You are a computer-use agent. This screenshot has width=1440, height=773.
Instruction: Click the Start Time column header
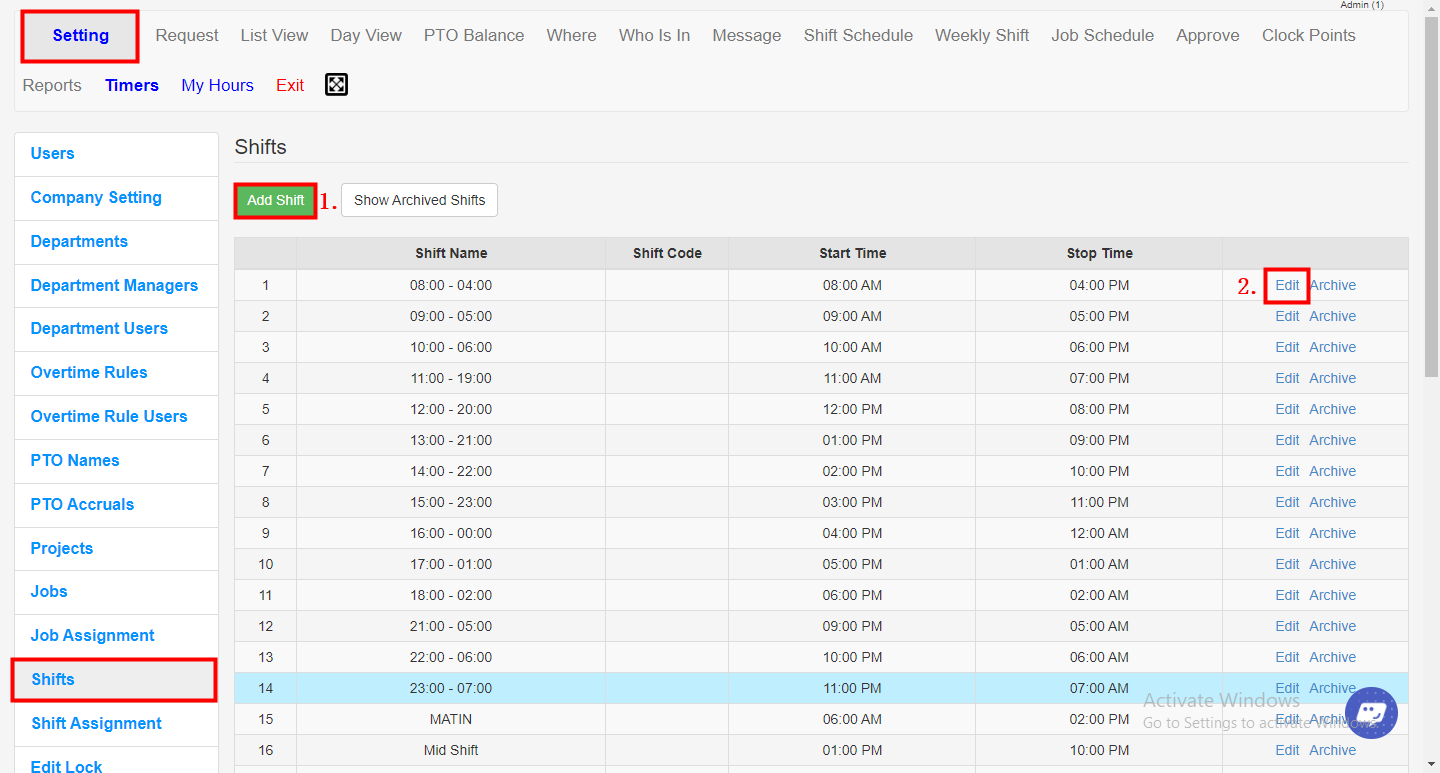[x=852, y=253]
